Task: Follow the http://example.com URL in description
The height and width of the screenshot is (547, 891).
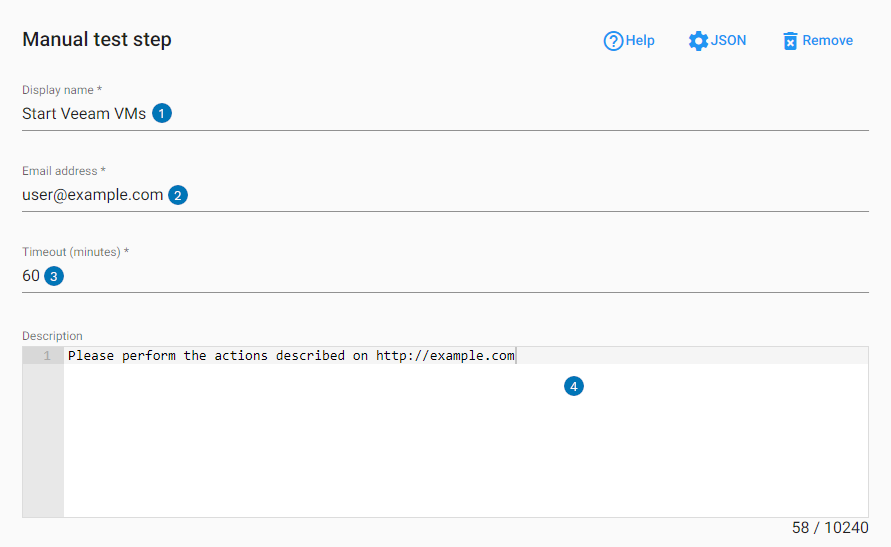Action: 445,356
